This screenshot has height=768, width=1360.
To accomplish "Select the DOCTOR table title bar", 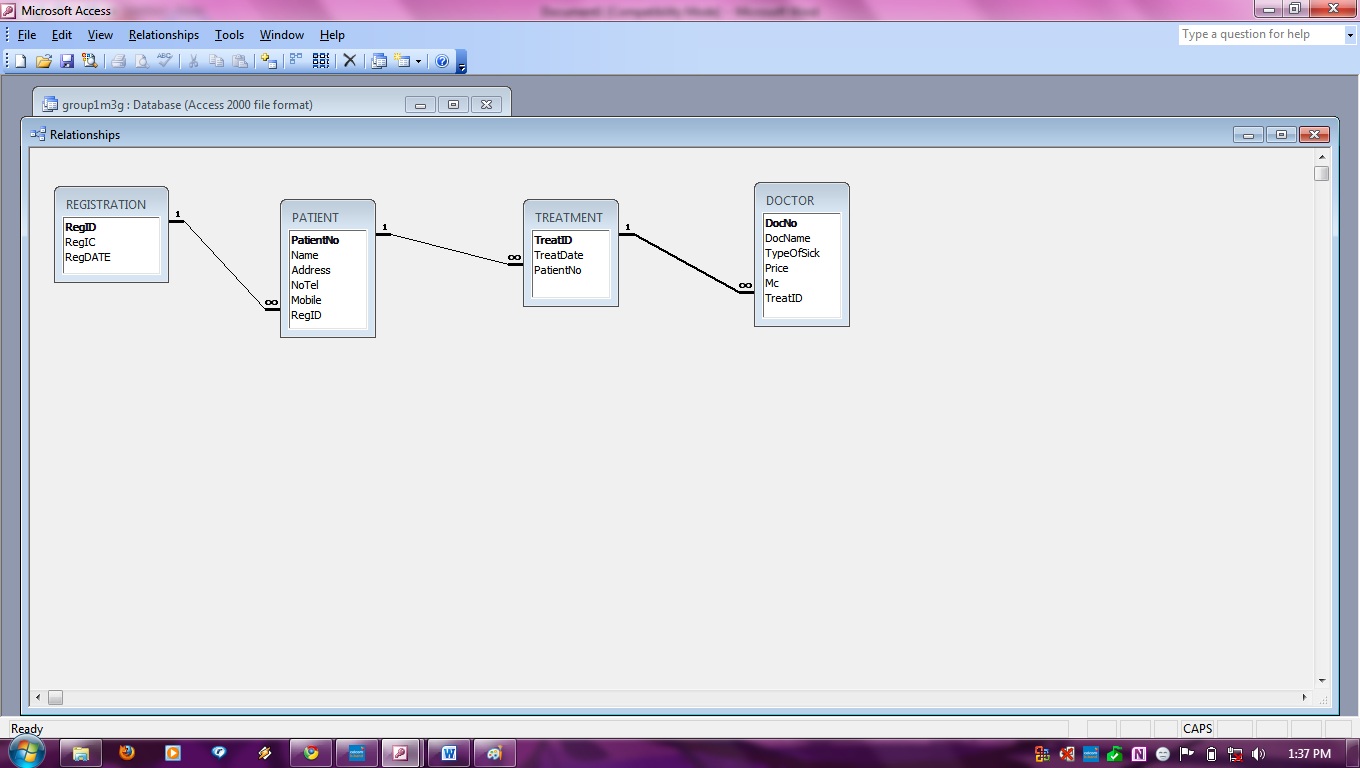I will 790,200.
